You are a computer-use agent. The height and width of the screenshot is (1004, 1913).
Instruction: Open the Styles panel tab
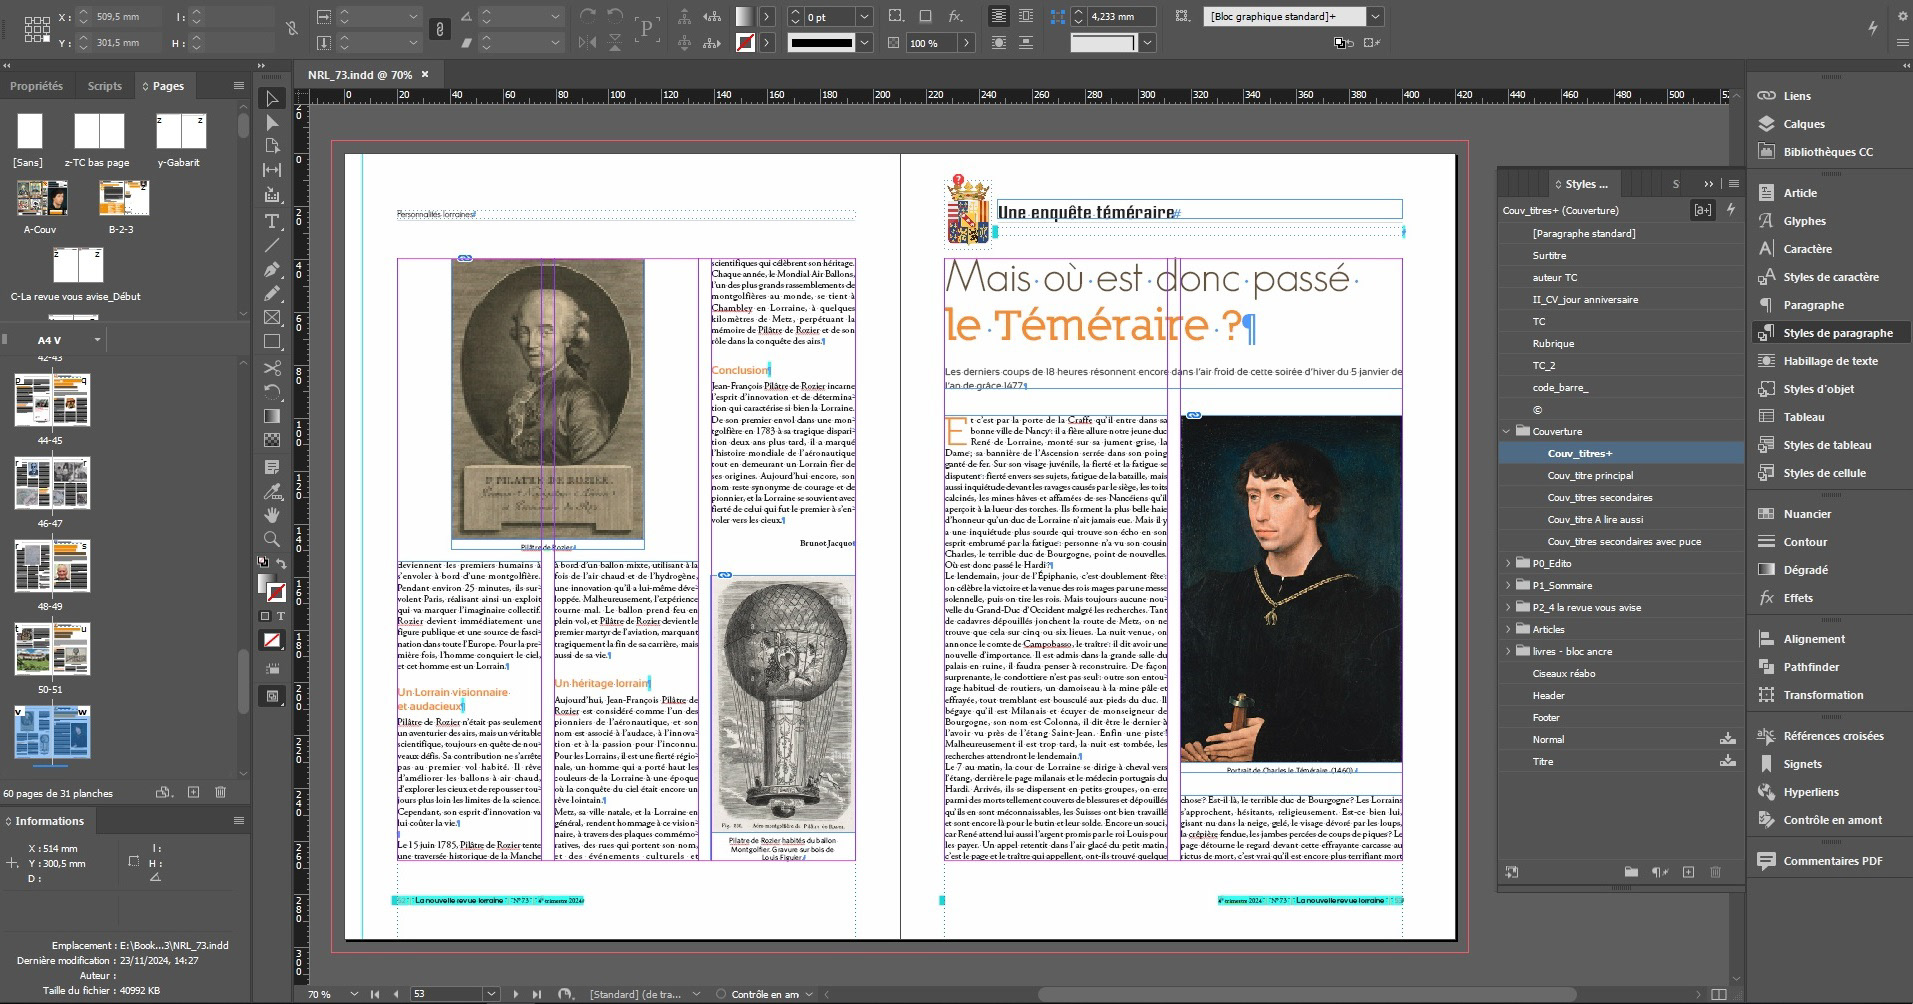click(1586, 184)
